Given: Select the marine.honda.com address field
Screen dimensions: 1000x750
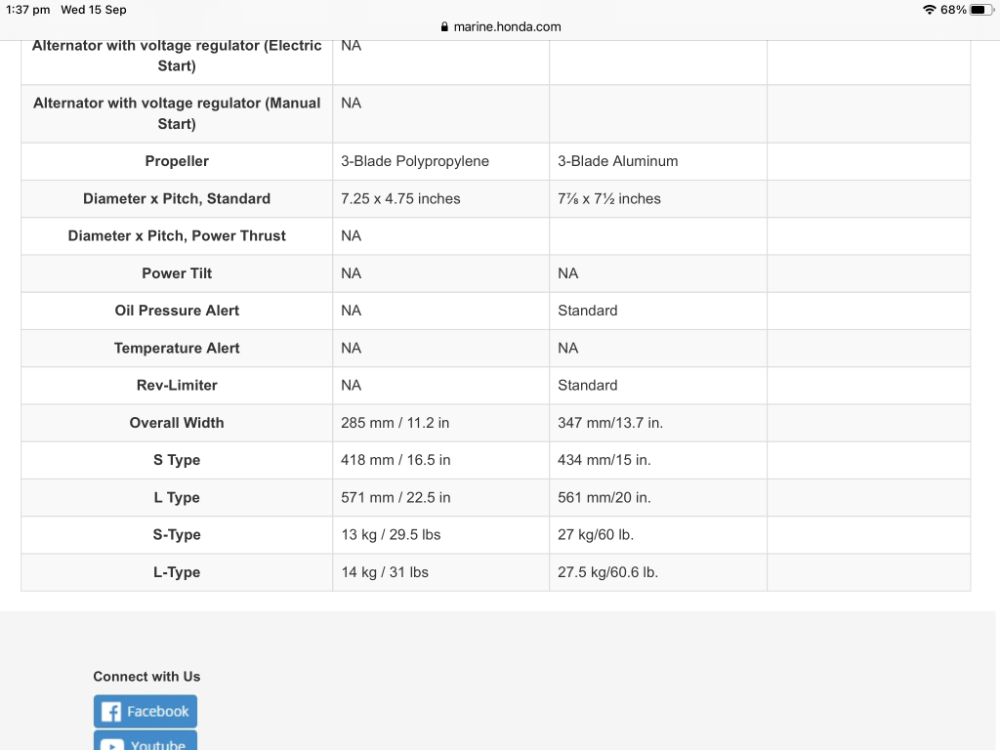Looking at the screenshot, I should 506,27.
